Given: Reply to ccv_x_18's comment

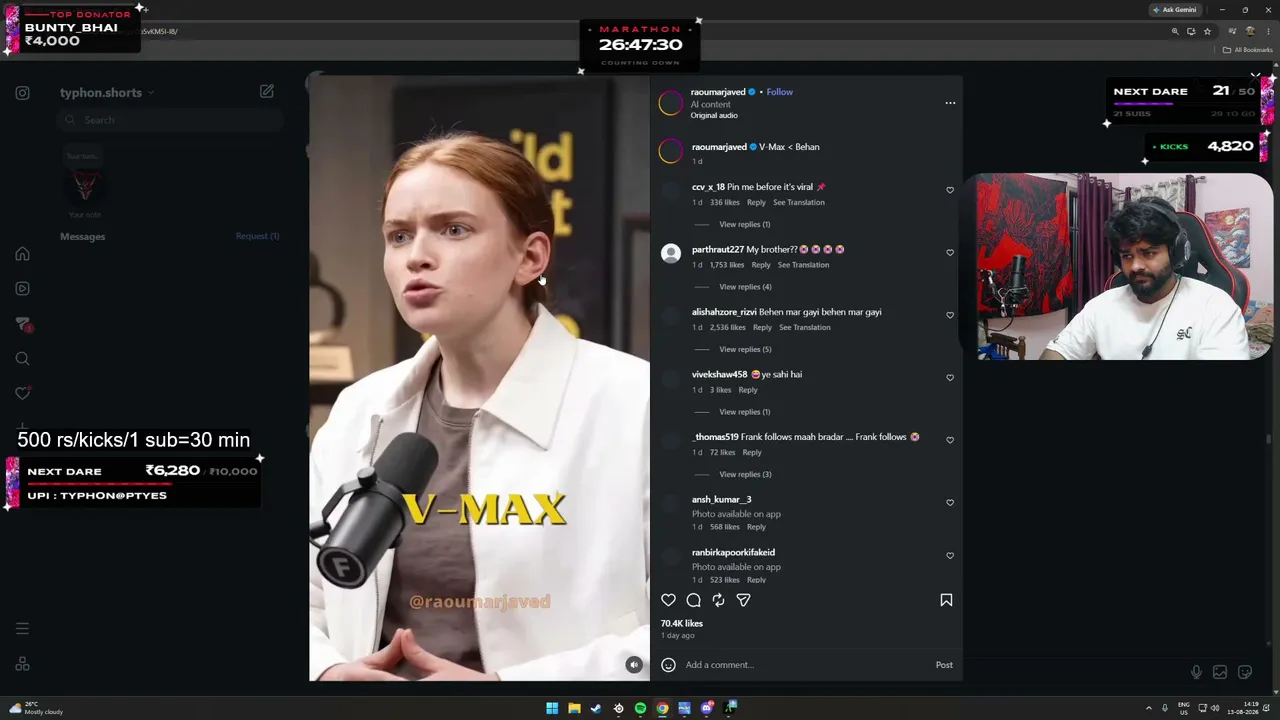Looking at the screenshot, I should point(756,202).
